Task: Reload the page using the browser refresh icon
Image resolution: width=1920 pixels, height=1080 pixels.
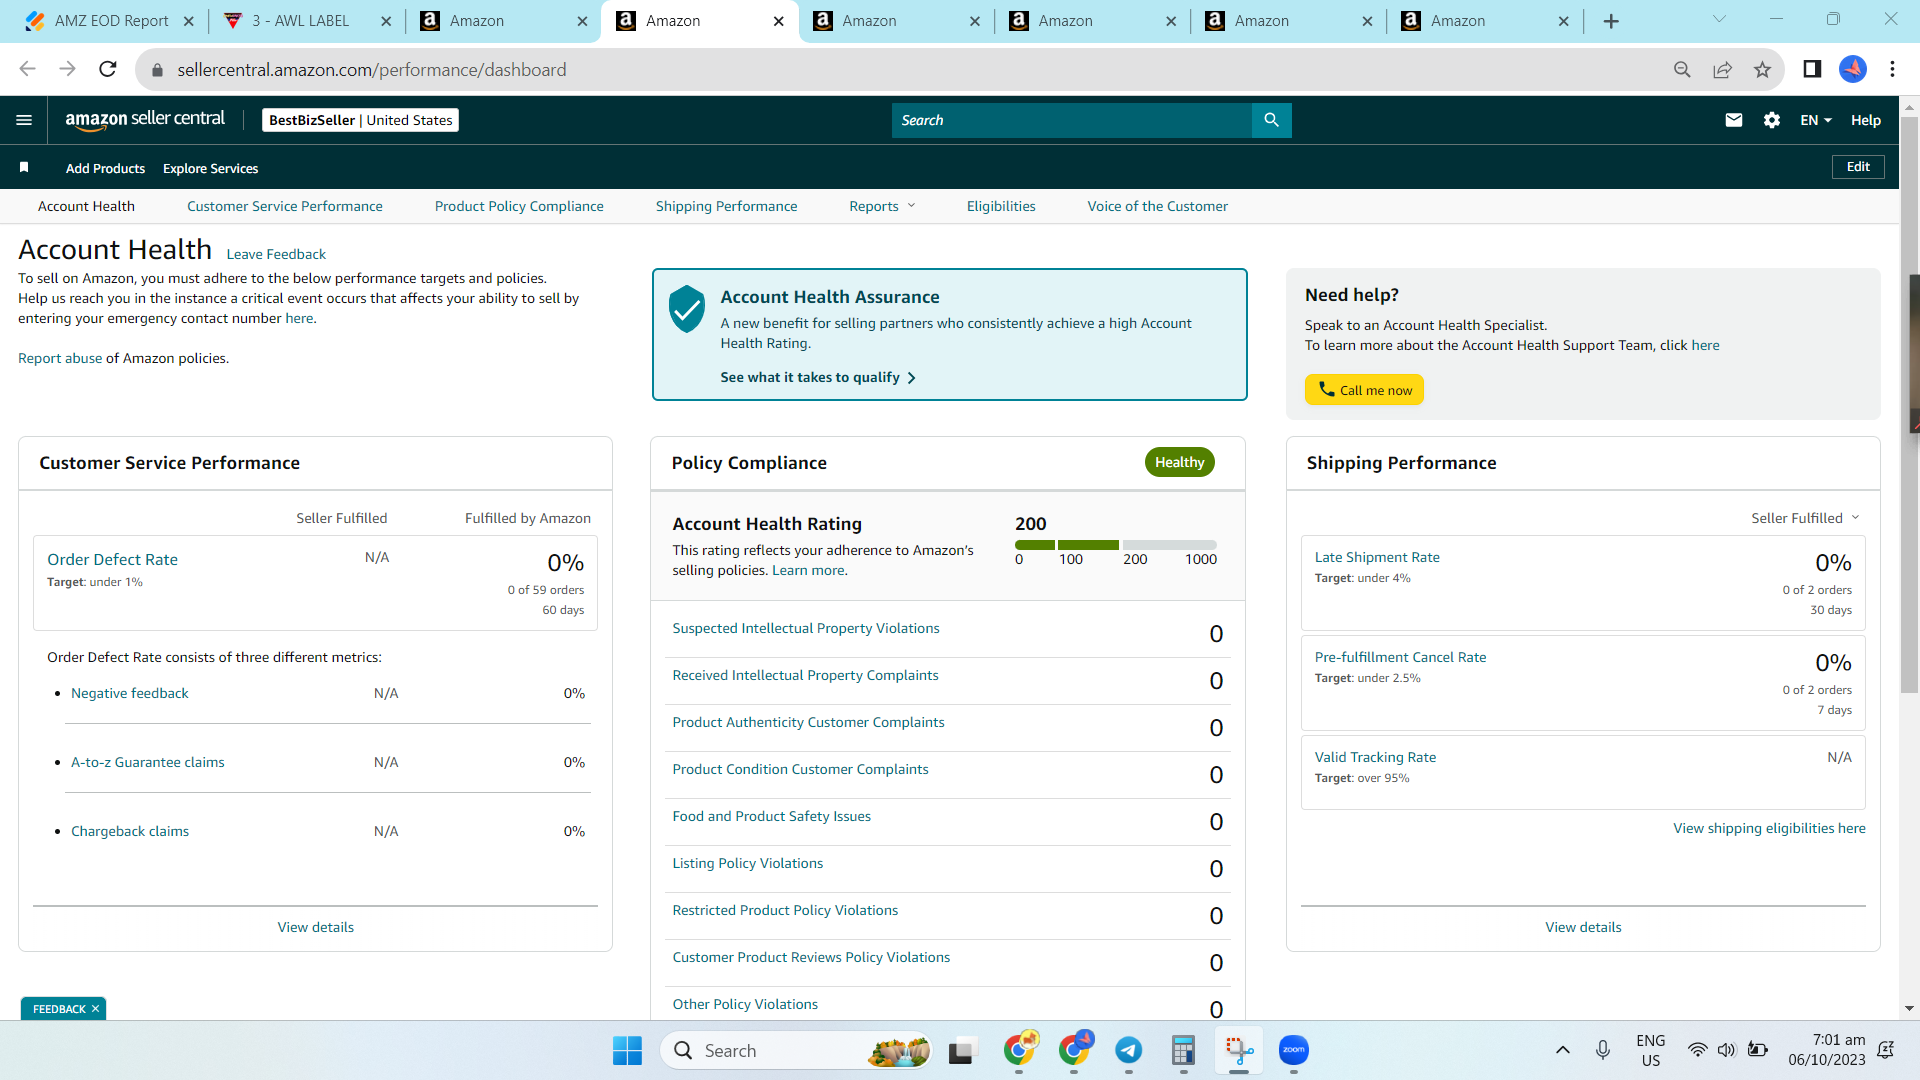Action: pyautogui.click(x=108, y=69)
